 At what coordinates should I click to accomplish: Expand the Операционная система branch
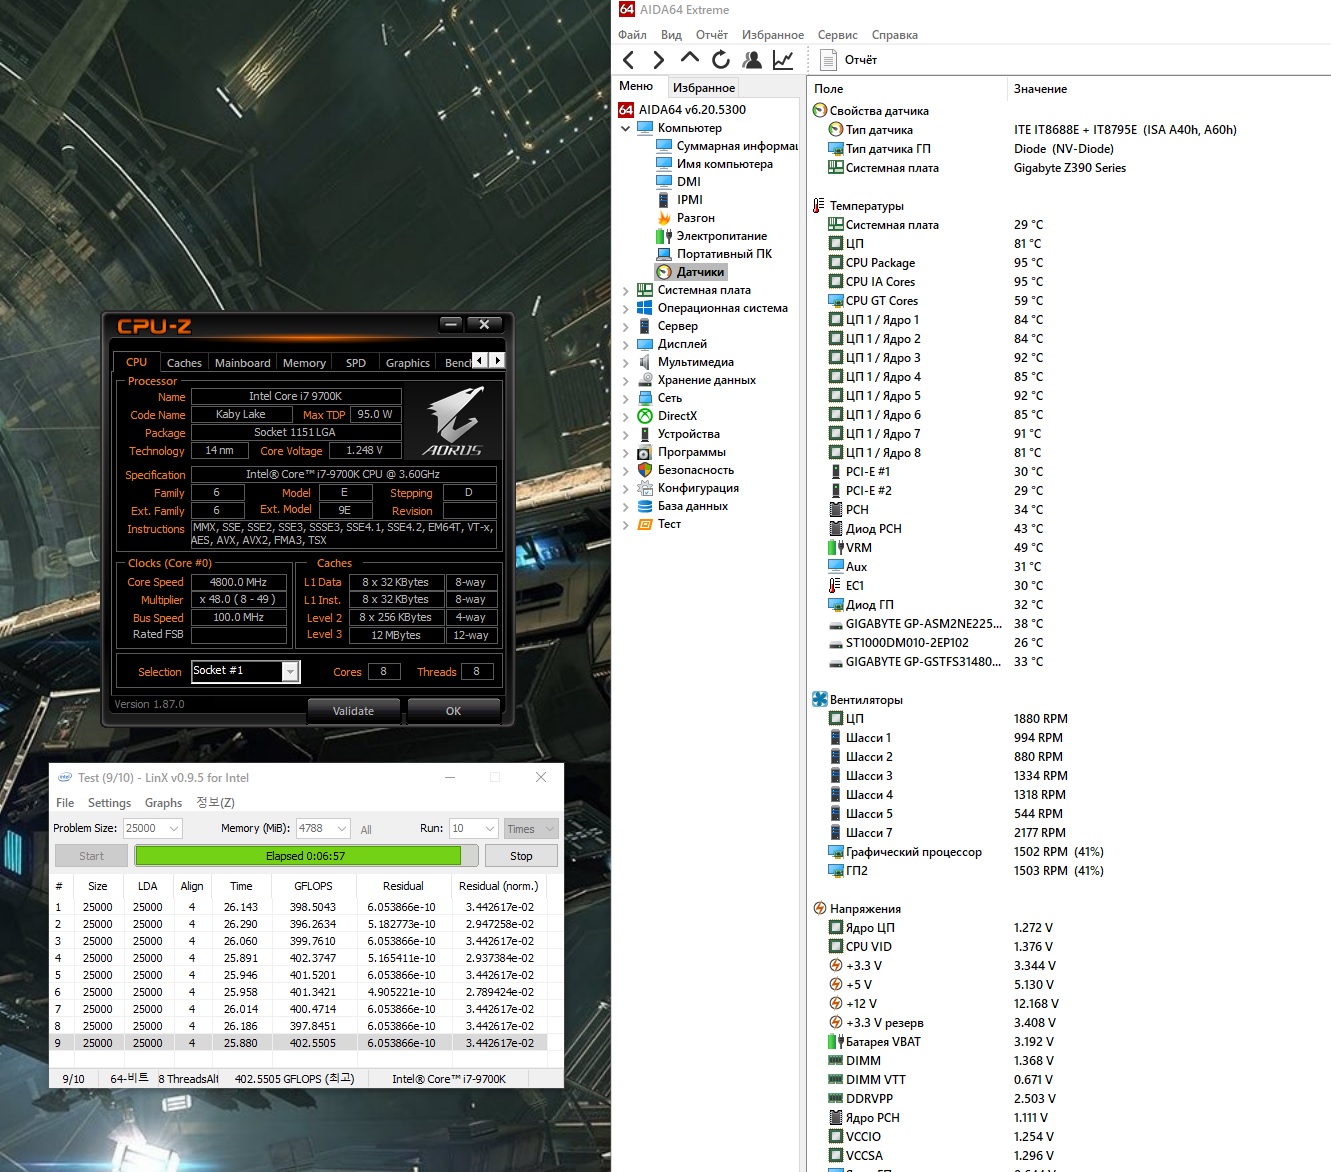(x=626, y=308)
